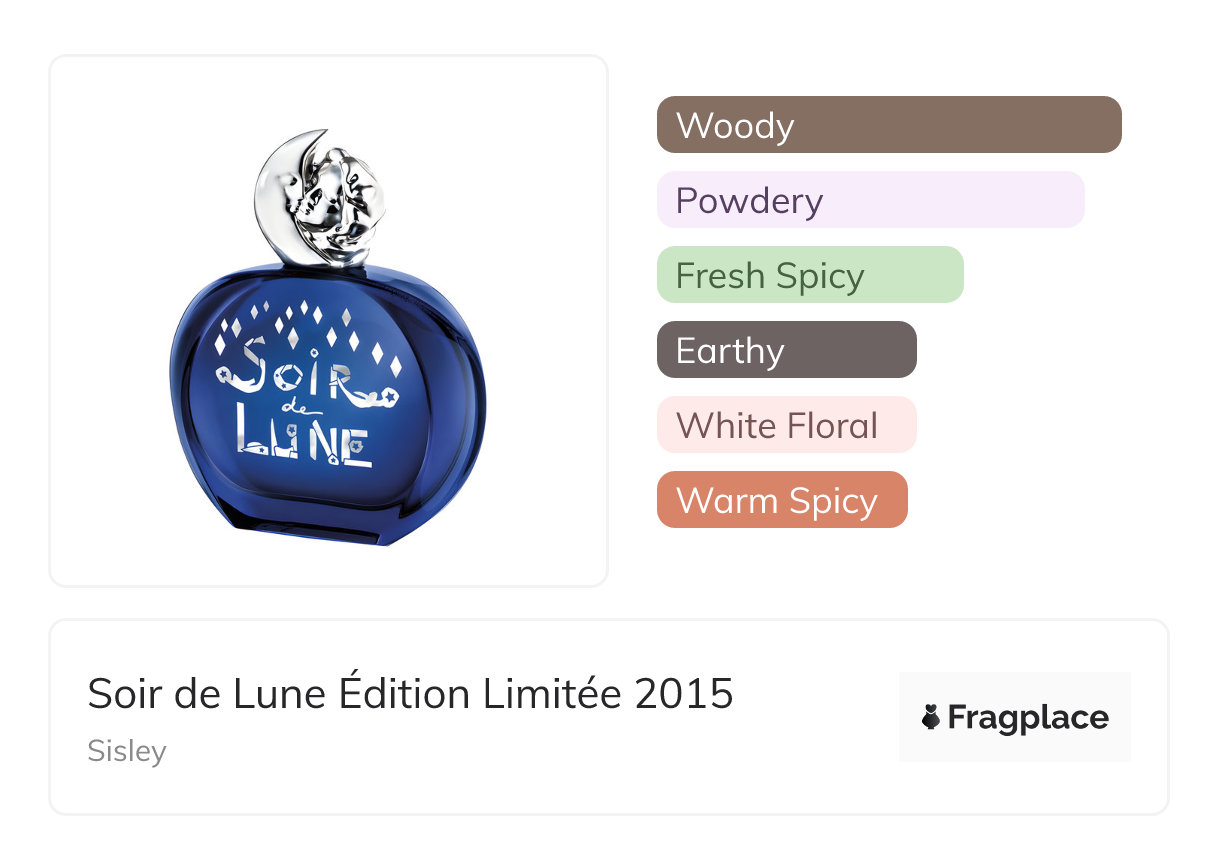The image size is (1218, 864).
Task: Click the "Woody" label text
Action: pos(735,126)
